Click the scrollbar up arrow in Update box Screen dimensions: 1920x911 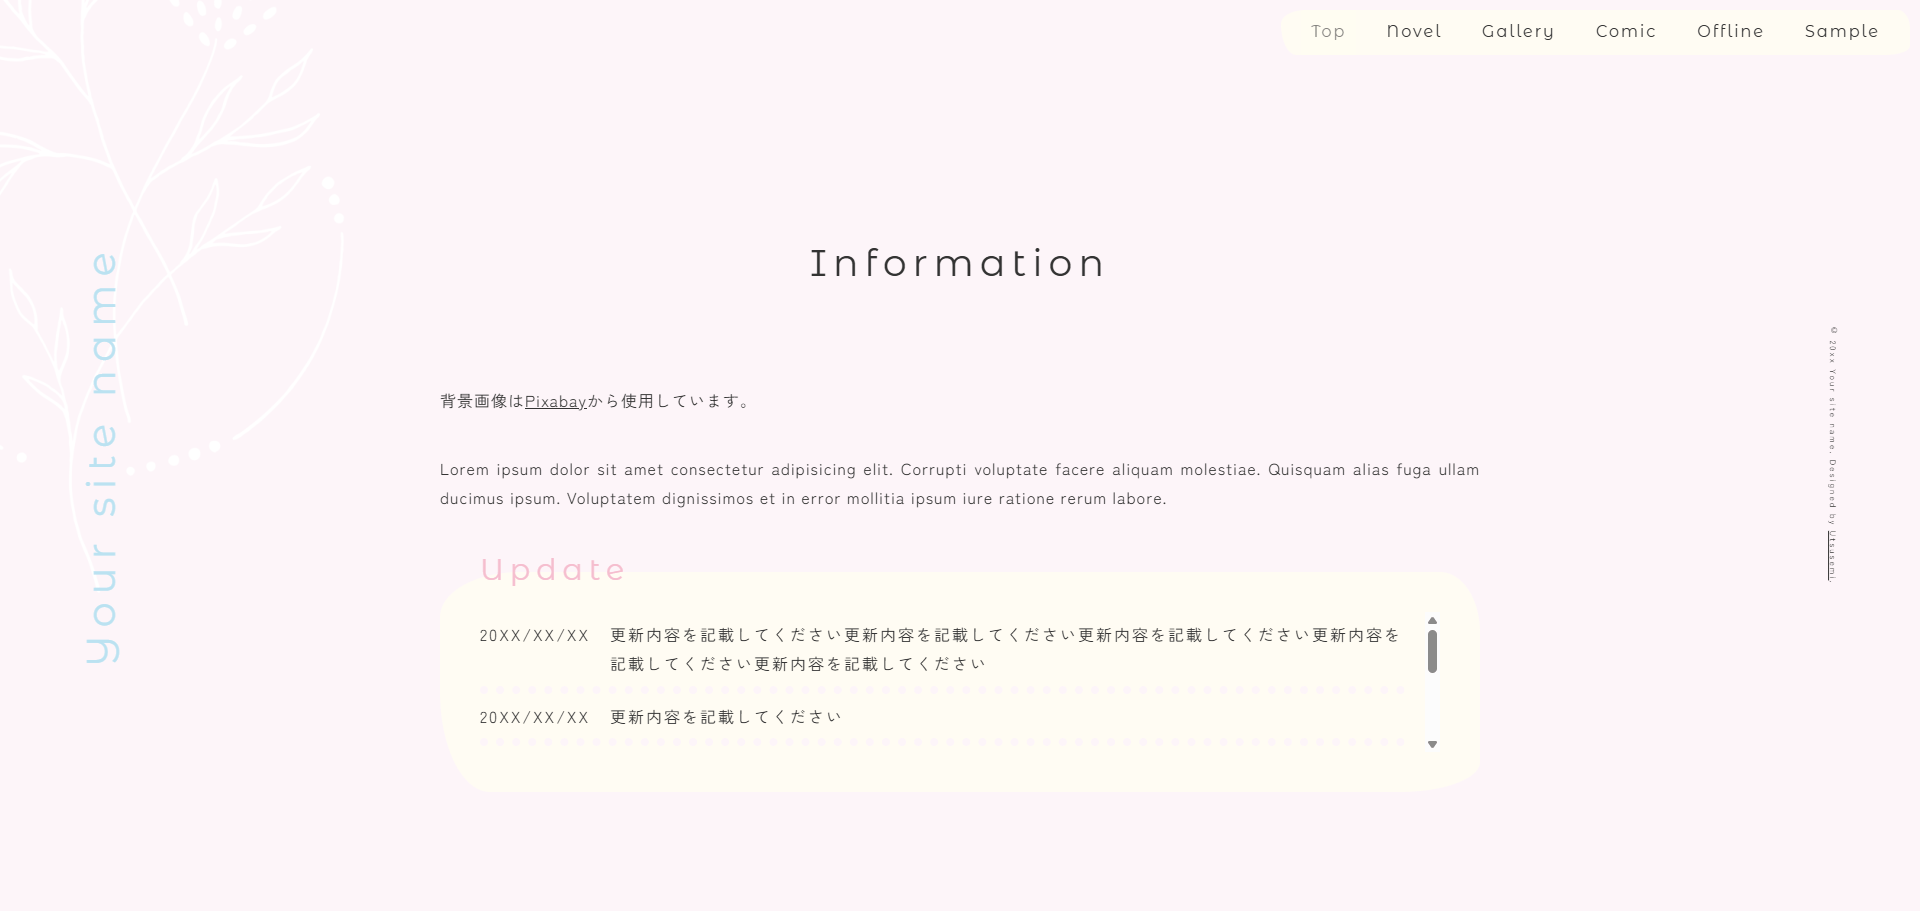[1432, 621]
